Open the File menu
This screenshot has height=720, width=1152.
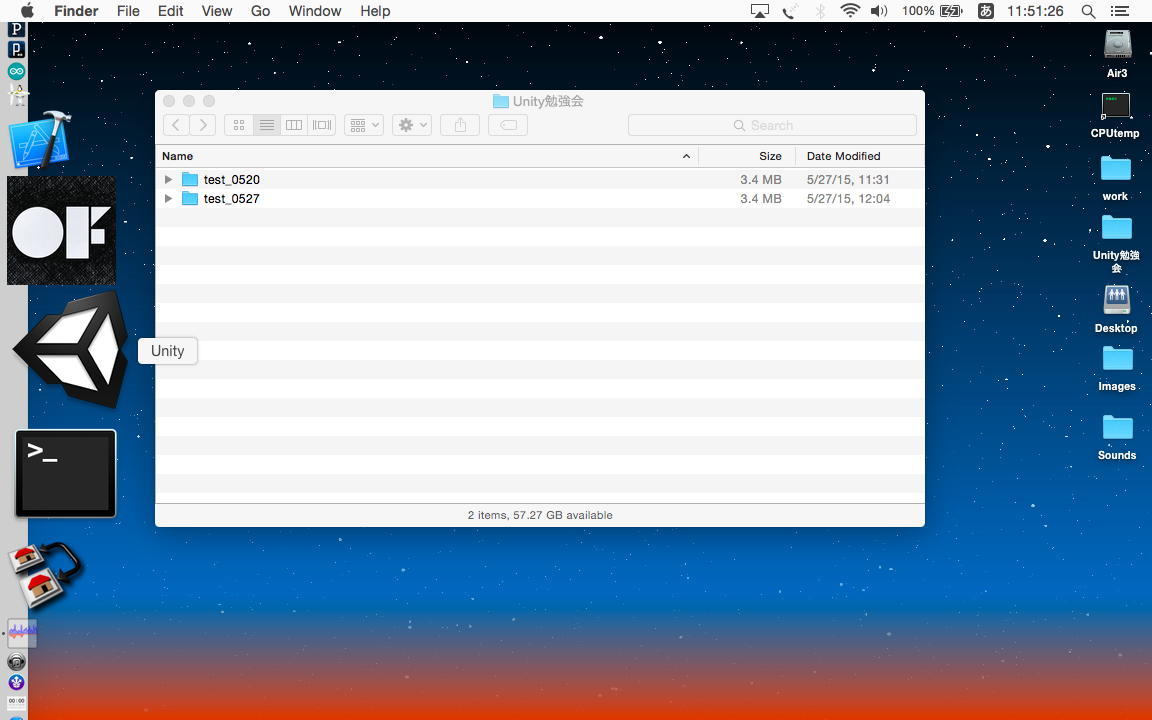coord(128,11)
